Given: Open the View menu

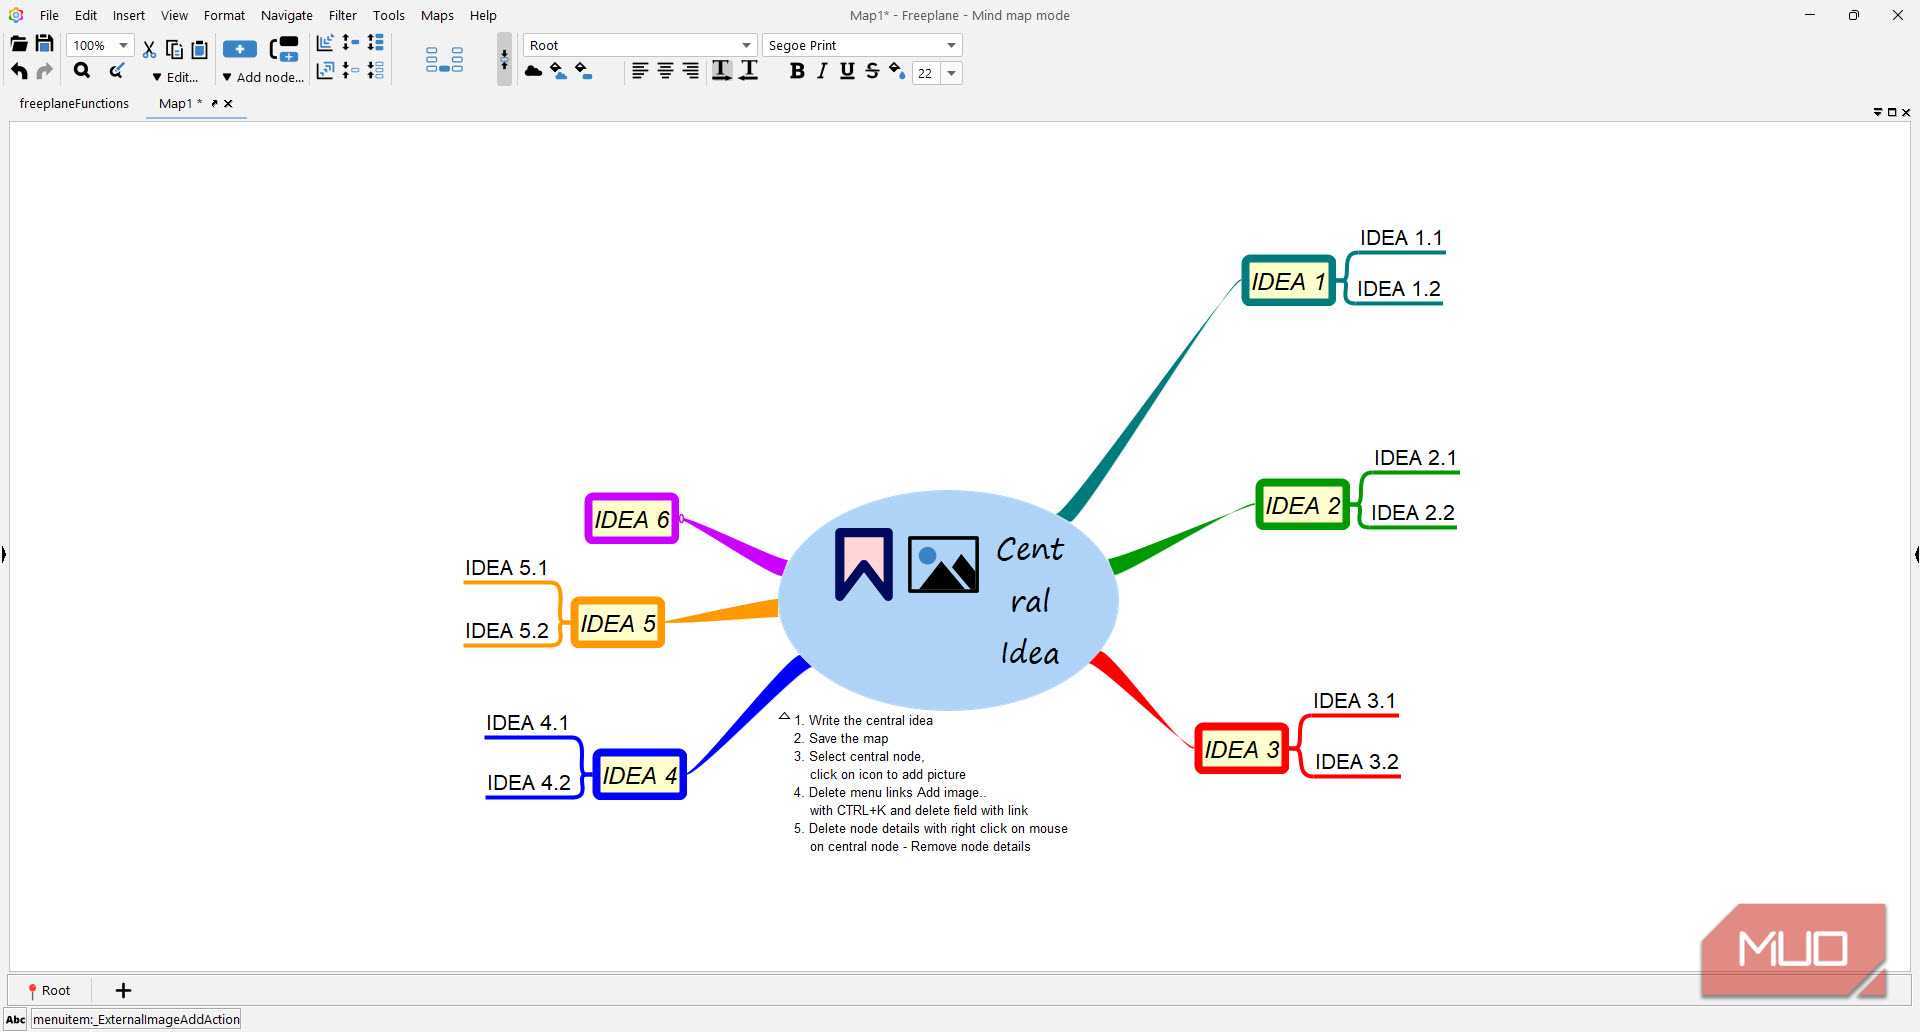Looking at the screenshot, I should pos(174,15).
